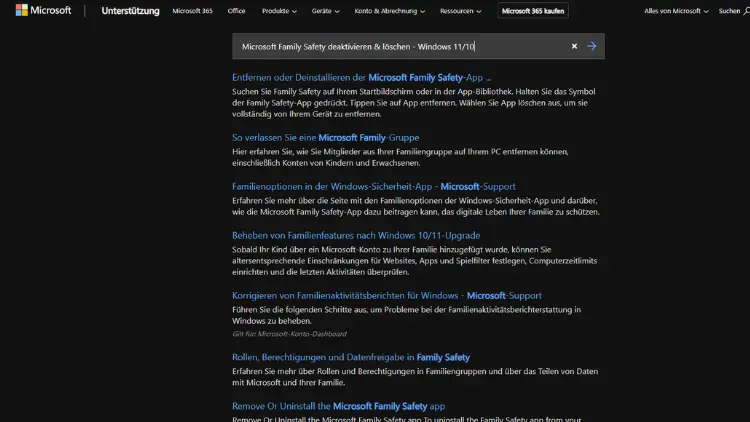
Task: Open 'Remove Or Uninstall the Microsoft Family Safety app' result
Action: point(338,406)
